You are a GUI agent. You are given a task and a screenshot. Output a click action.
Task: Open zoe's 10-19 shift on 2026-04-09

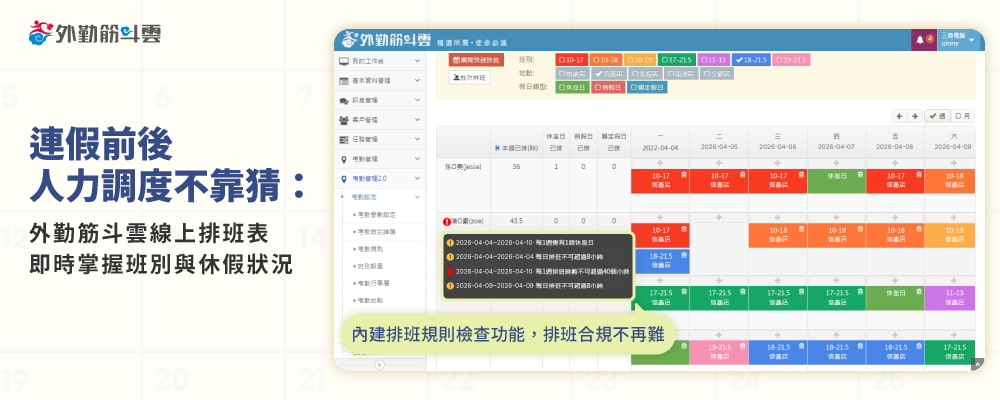point(950,235)
